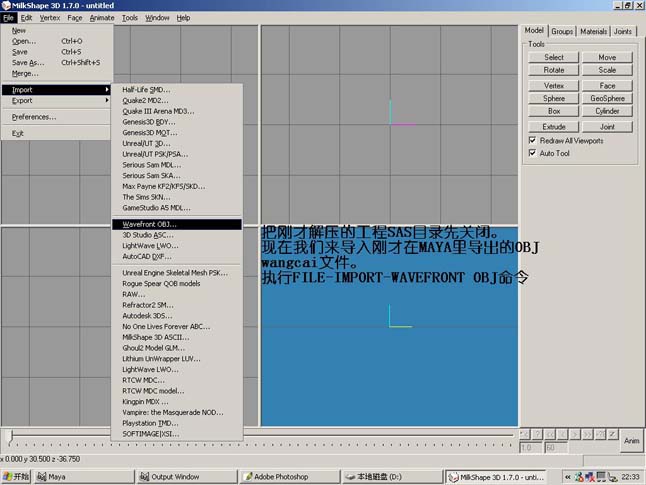Choose Save As... from File menu

(x=56, y=63)
